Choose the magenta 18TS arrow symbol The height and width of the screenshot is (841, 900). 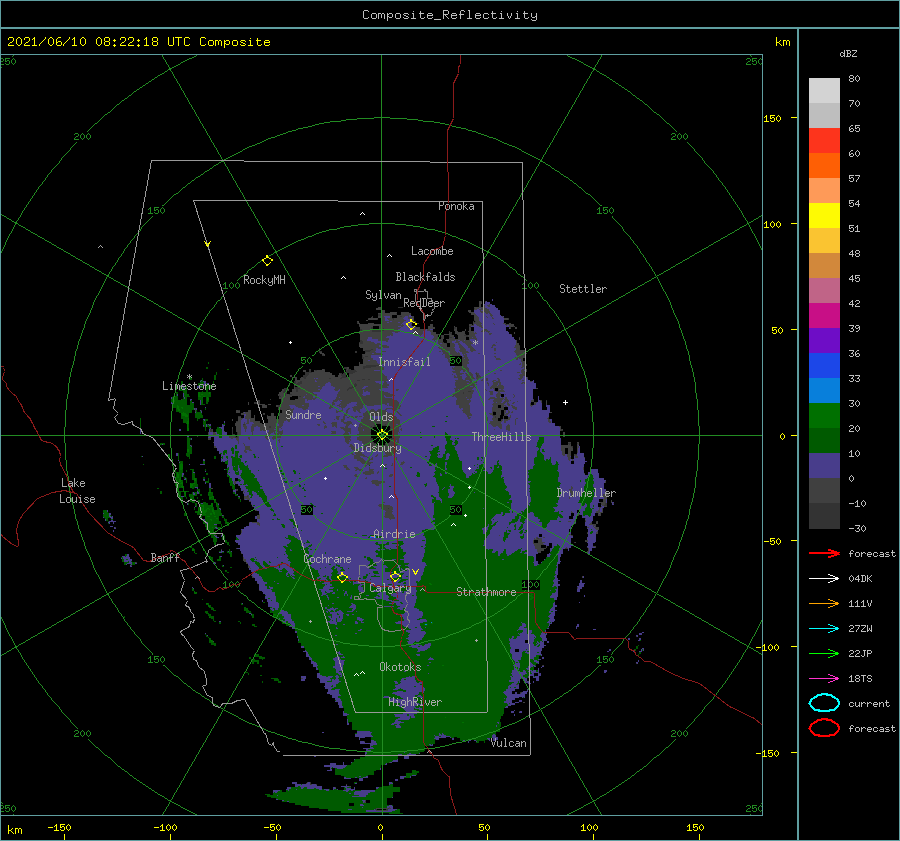[824, 679]
